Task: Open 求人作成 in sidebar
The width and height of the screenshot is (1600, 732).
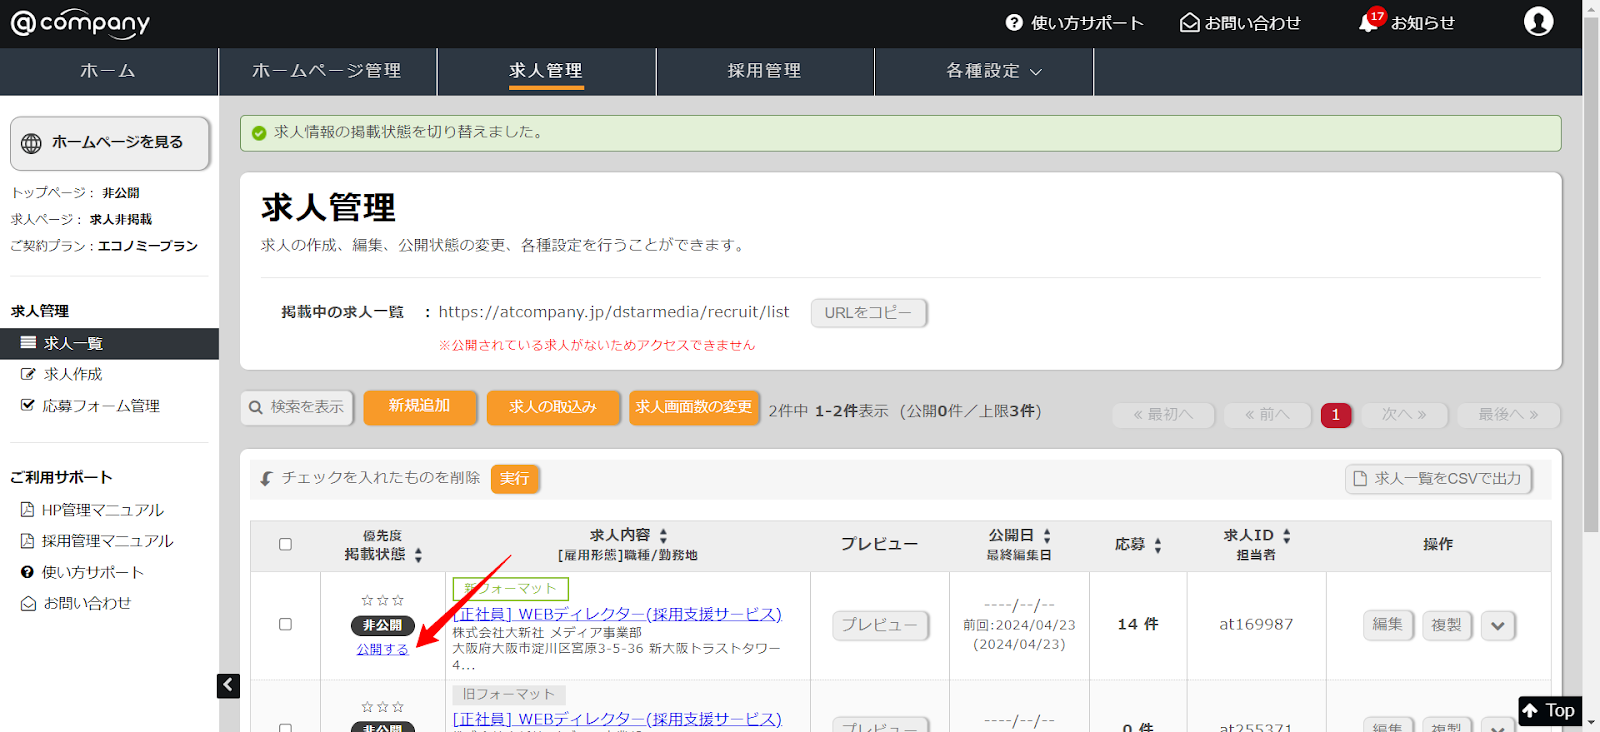Action: tap(62, 374)
